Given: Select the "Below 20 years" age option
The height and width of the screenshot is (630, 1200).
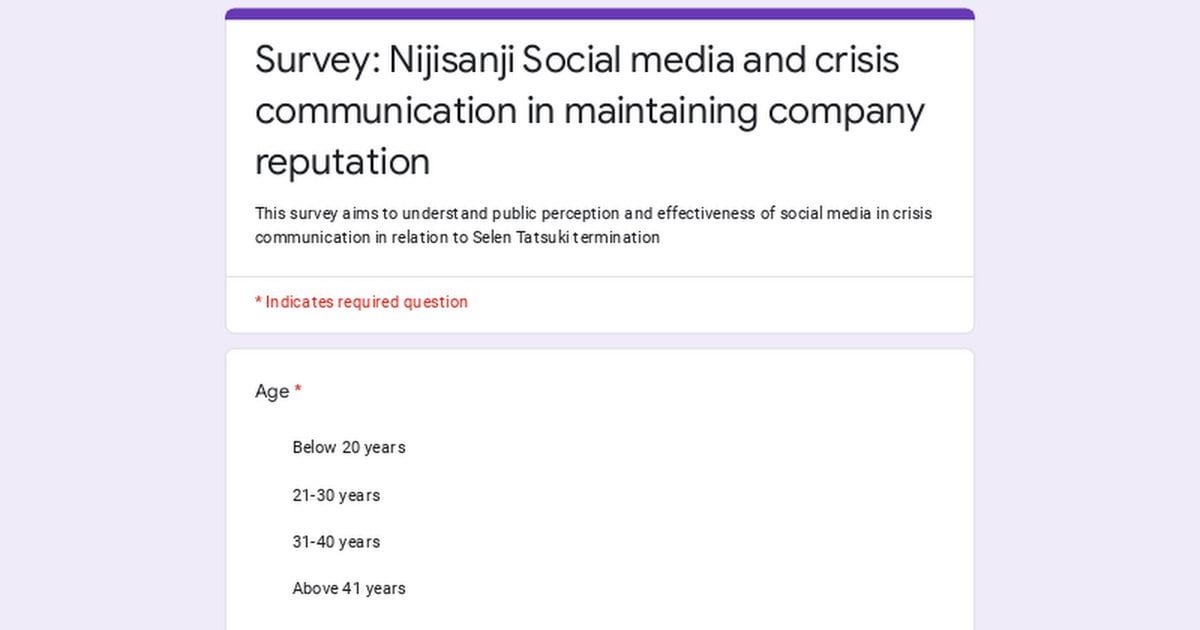Looking at the screenshot, I should pyautogui.click(x=348, y=448).
